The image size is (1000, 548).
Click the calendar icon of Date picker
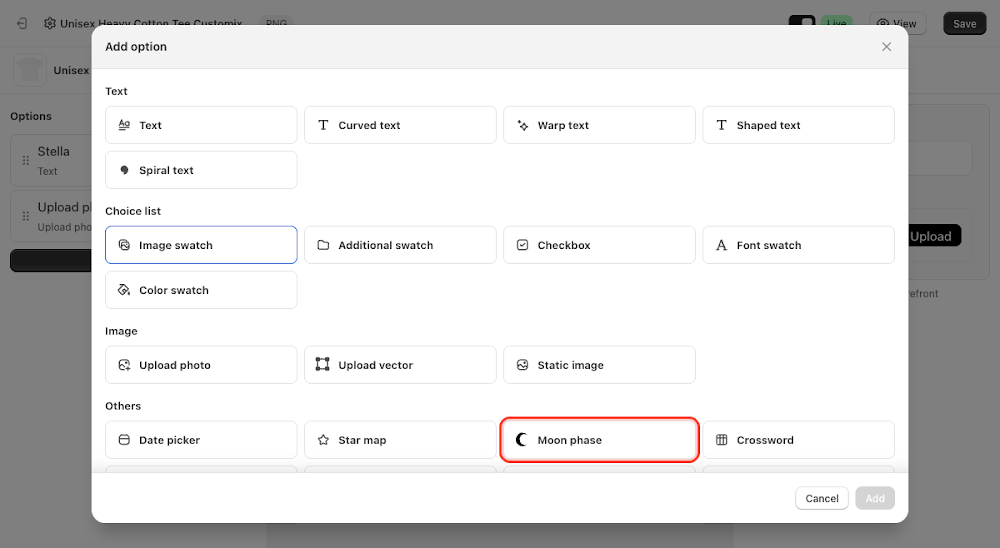[124, 440]
